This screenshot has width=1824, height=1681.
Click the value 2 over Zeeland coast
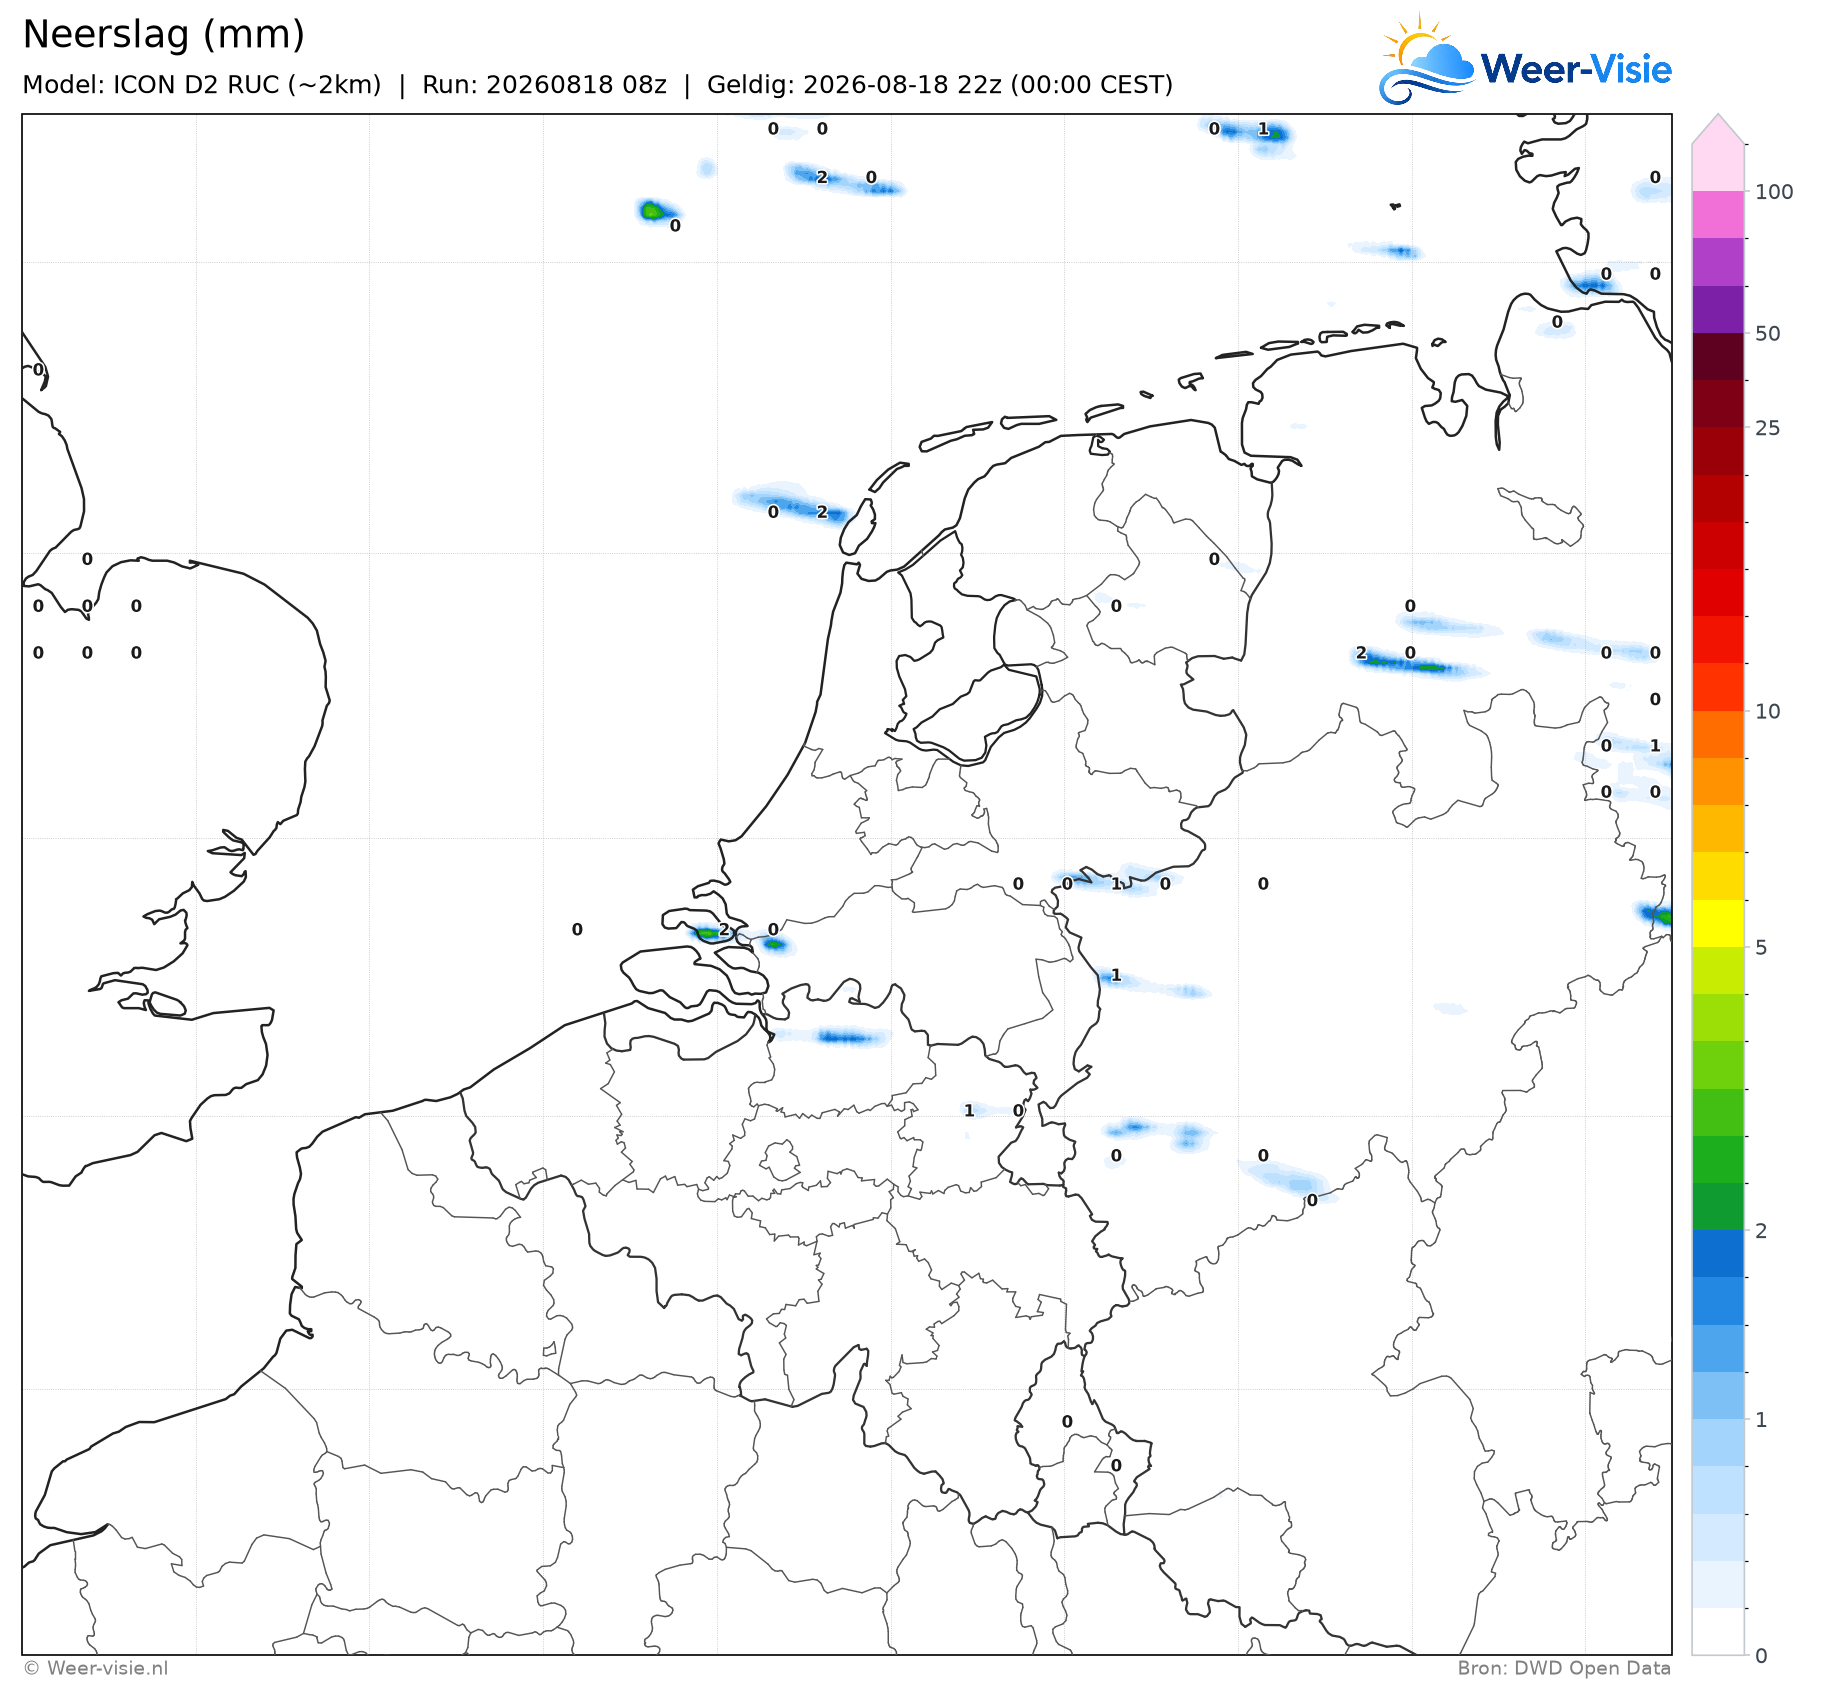(724, 929)
